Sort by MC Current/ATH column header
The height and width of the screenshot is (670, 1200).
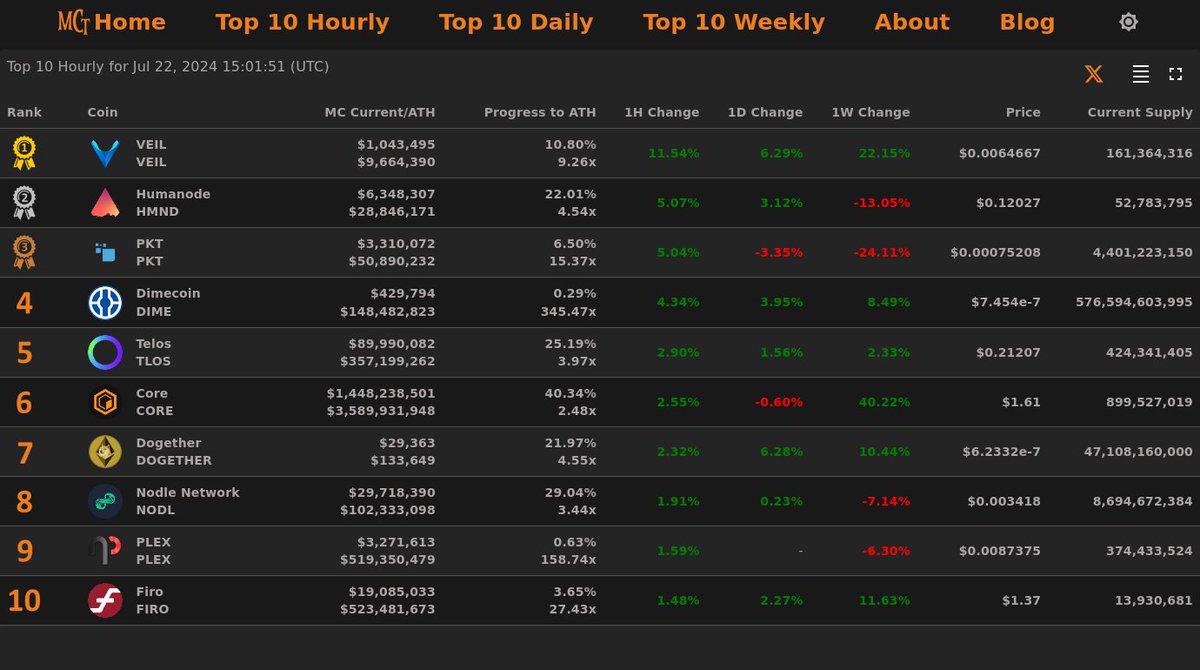[x=380, y=112]
